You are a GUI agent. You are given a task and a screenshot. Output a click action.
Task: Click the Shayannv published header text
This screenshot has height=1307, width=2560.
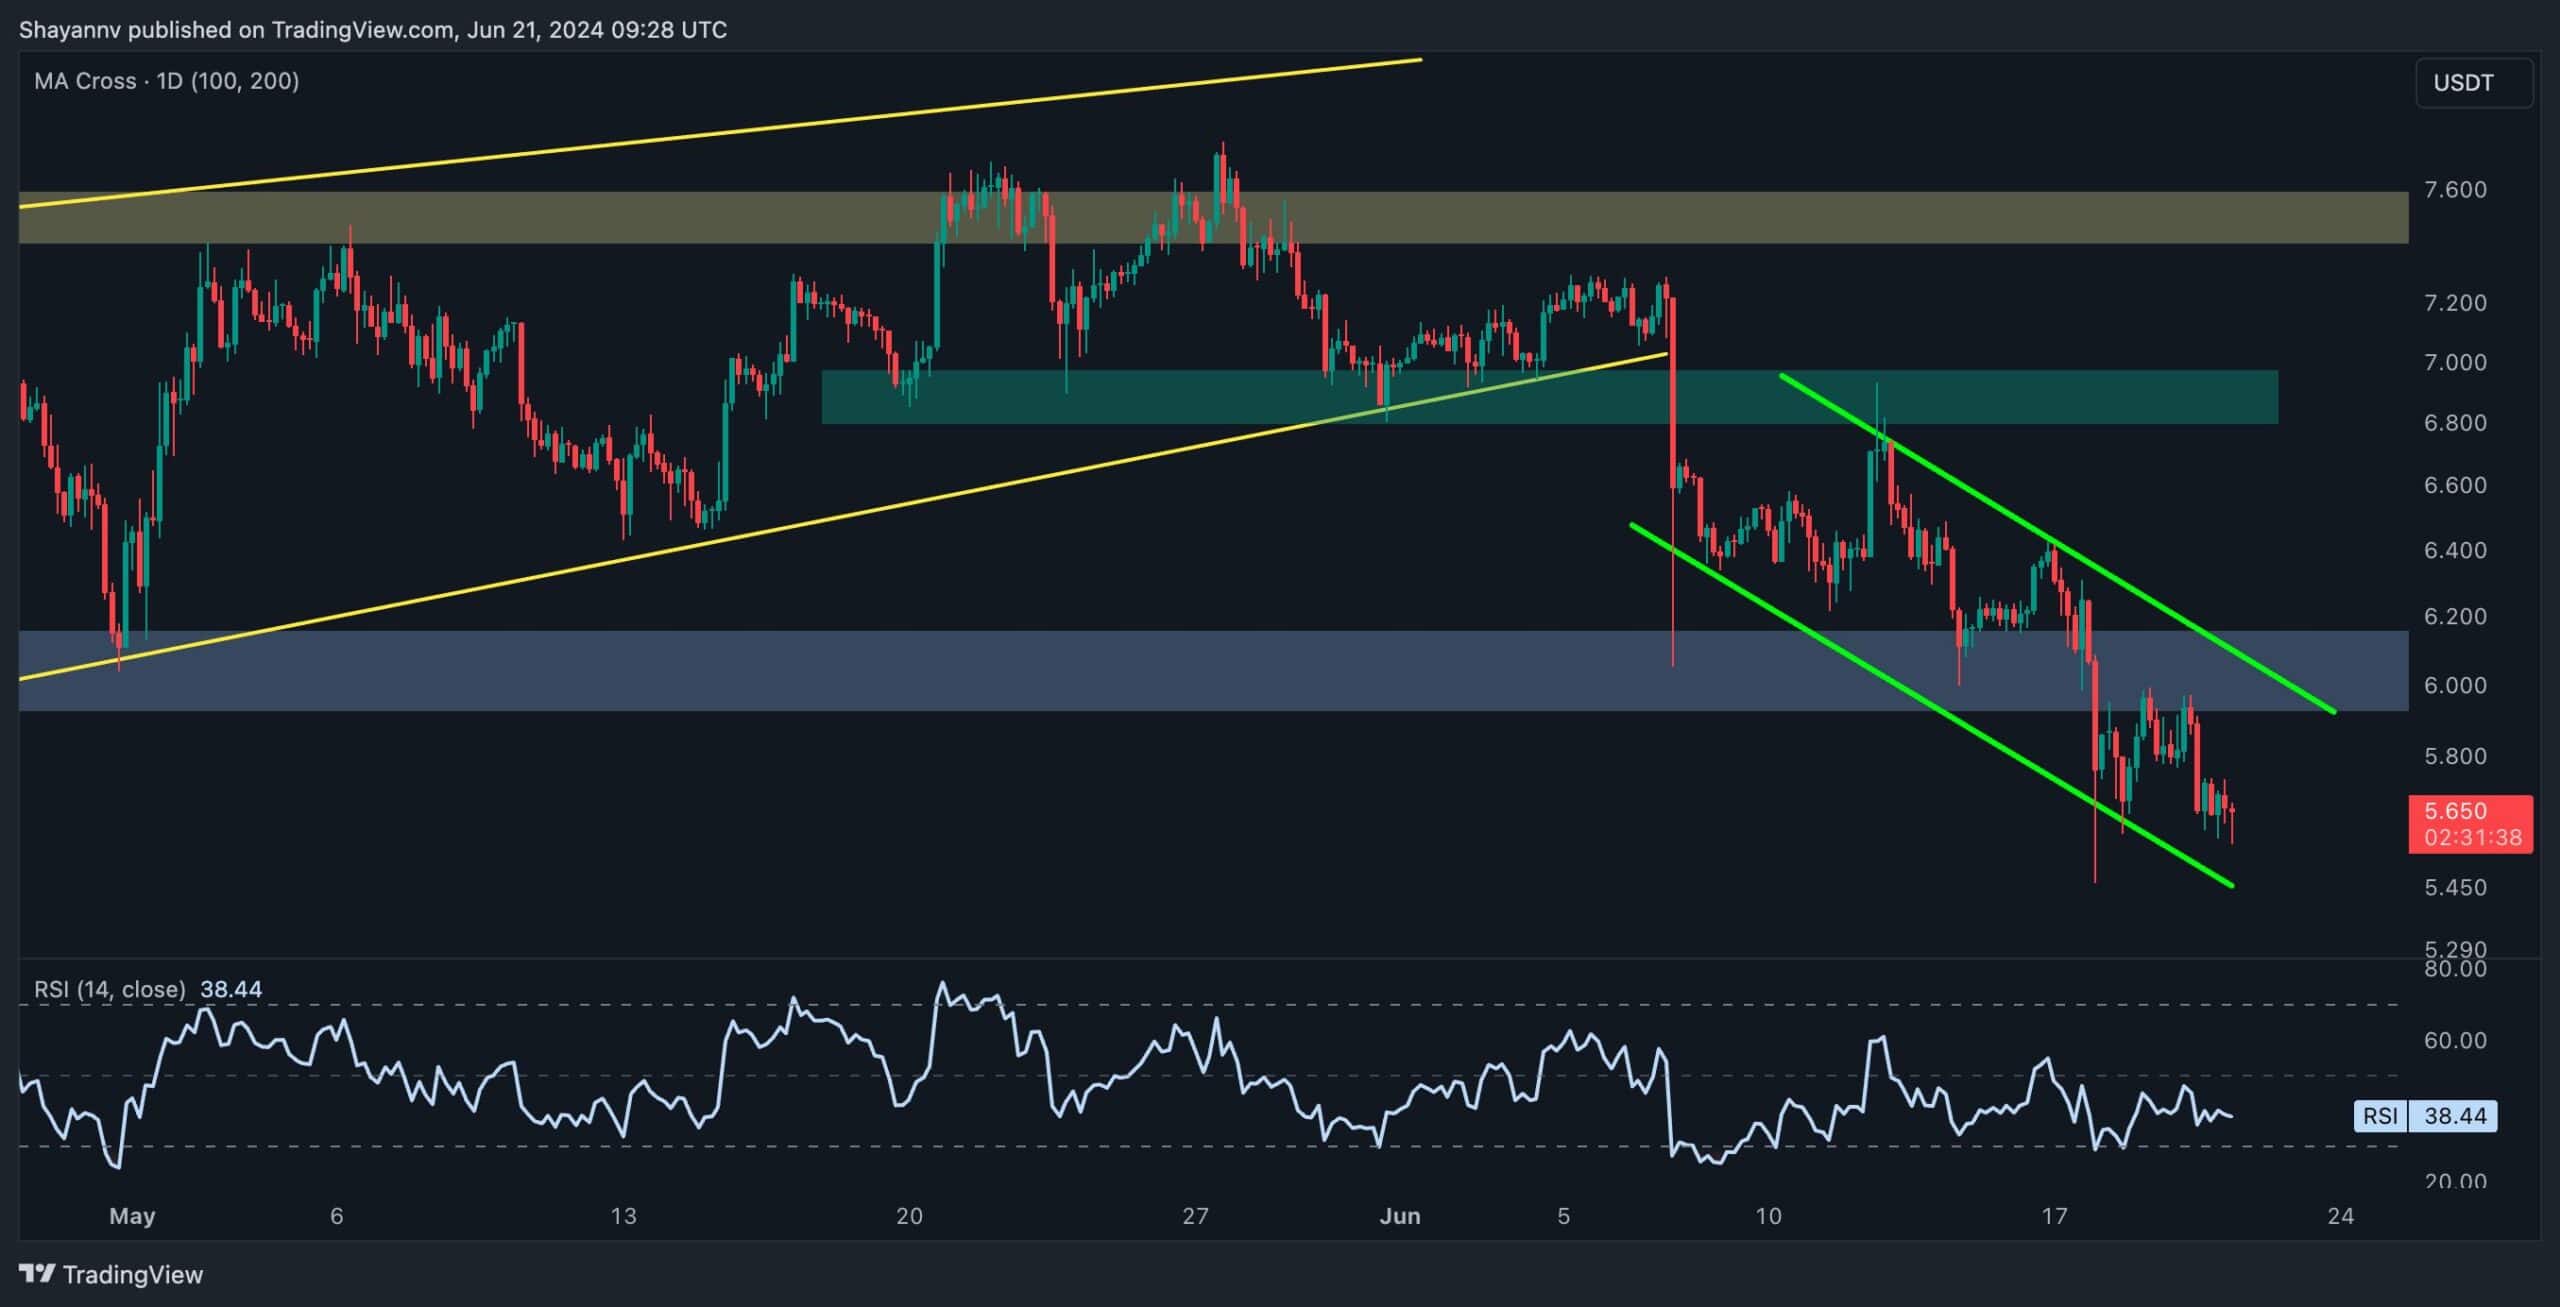point(373,30)
